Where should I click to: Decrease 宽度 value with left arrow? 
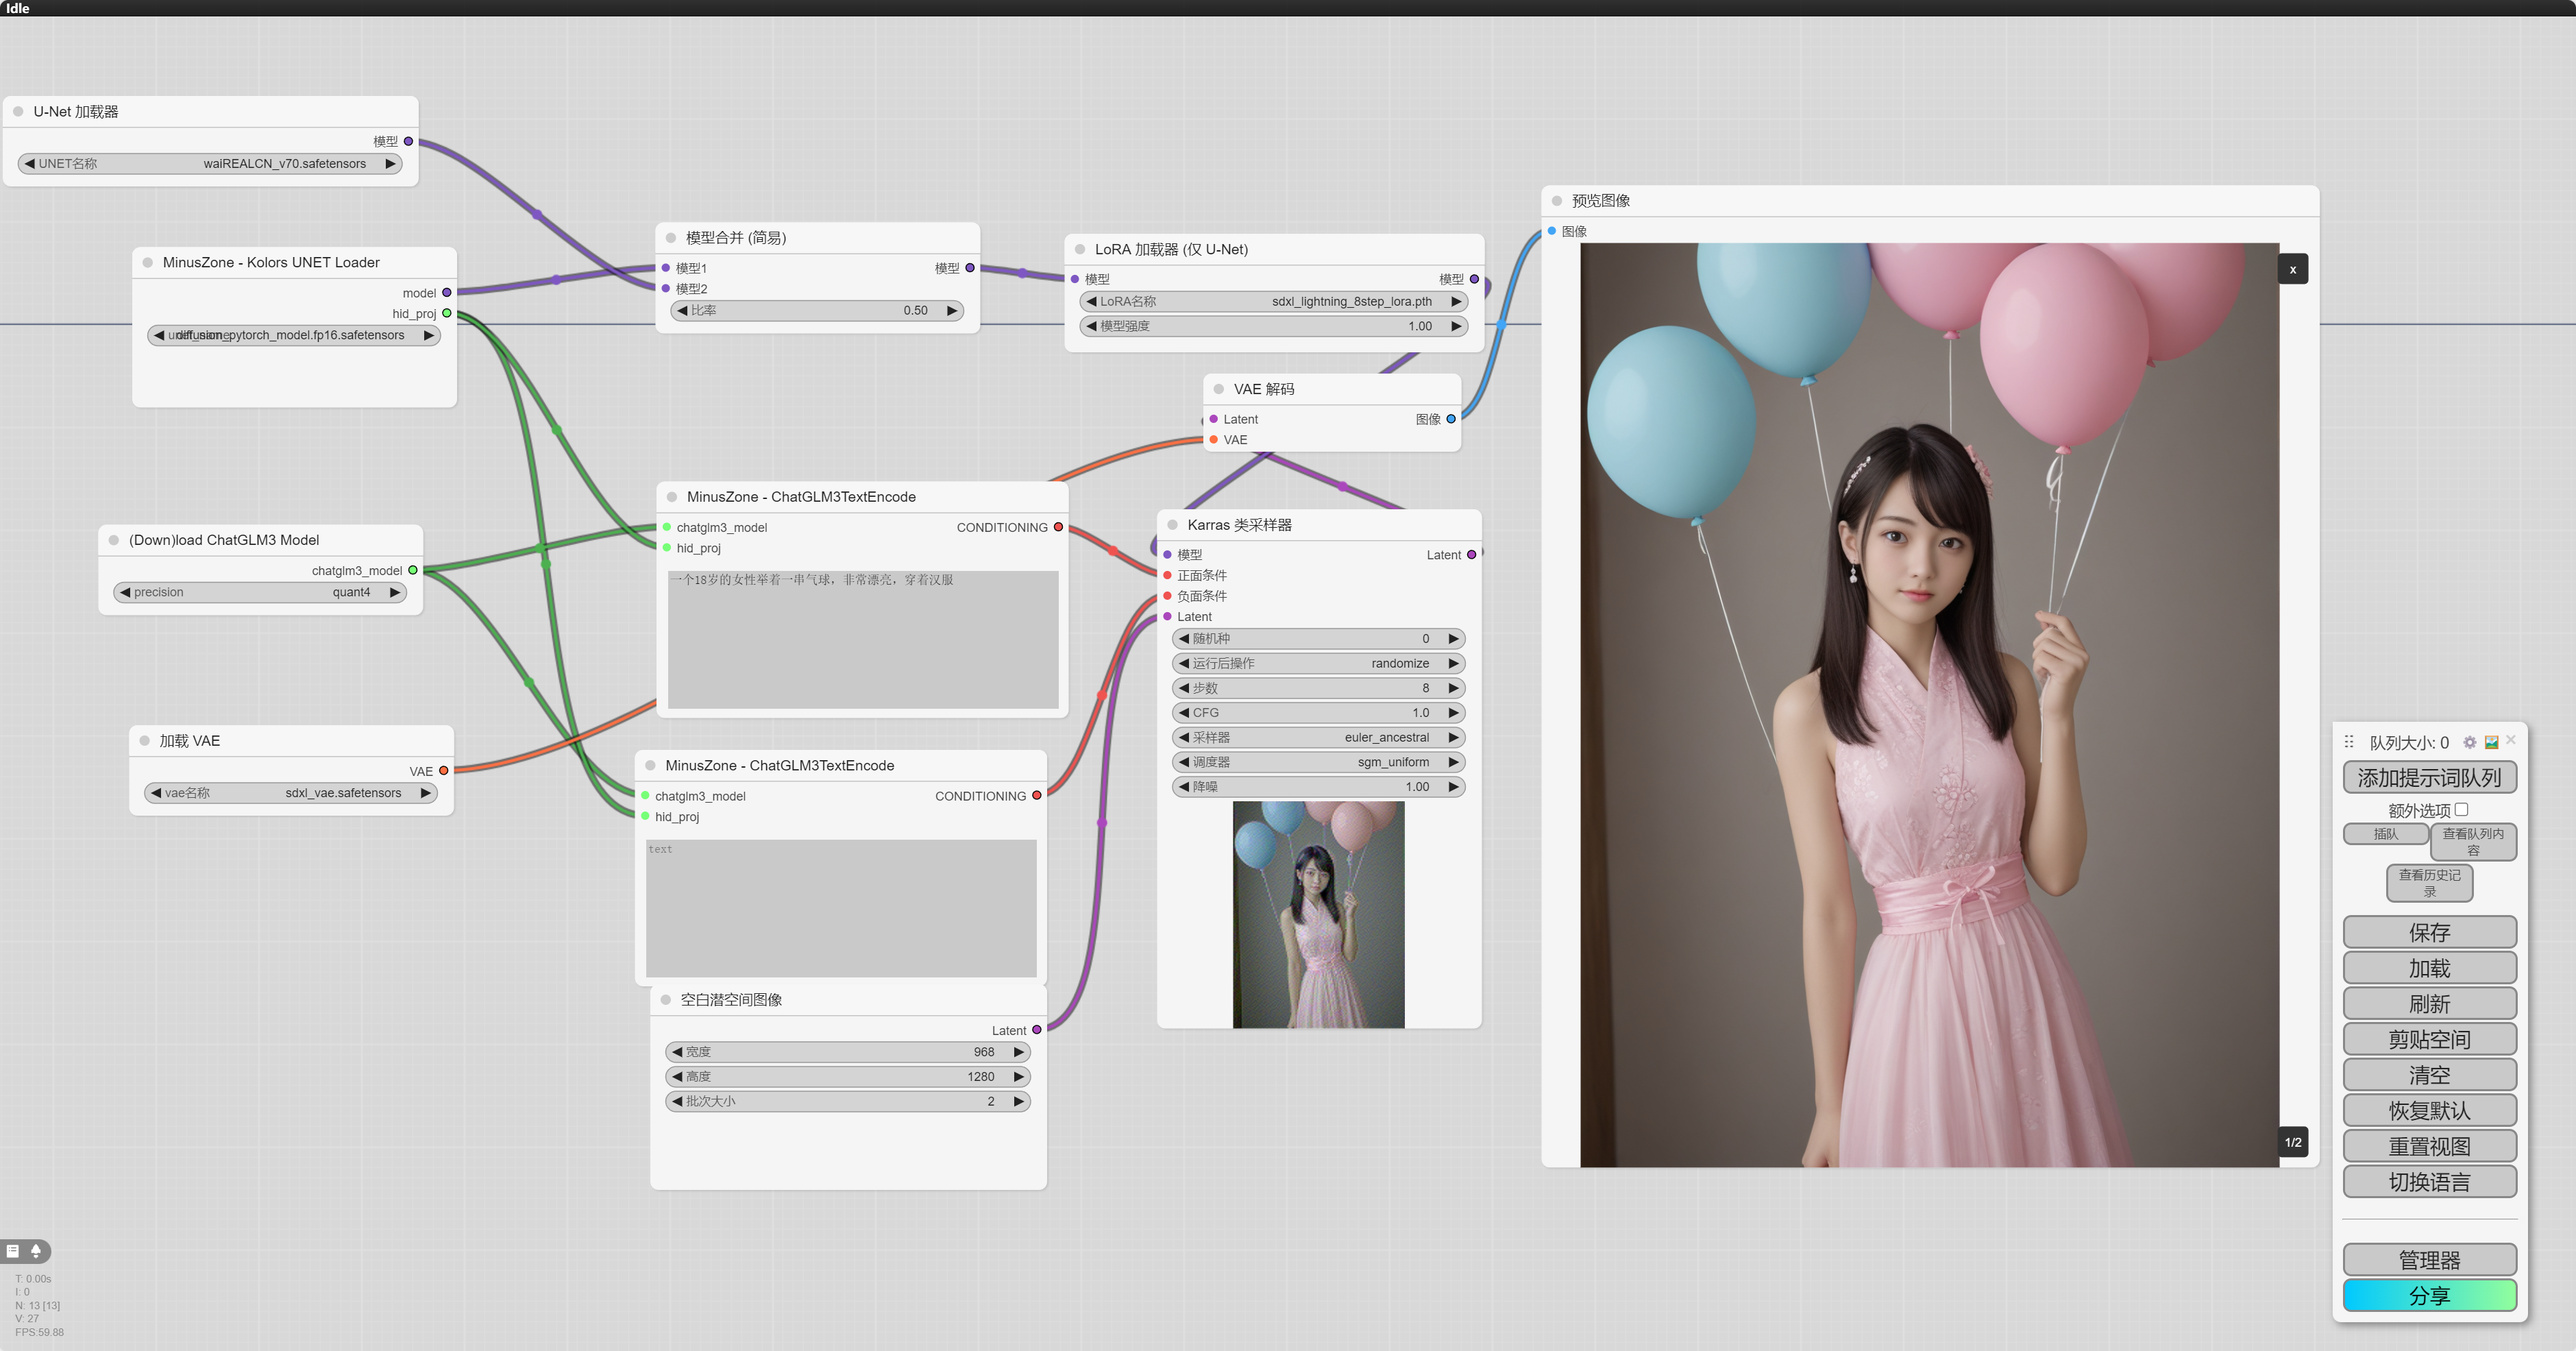click(677, 1052)
